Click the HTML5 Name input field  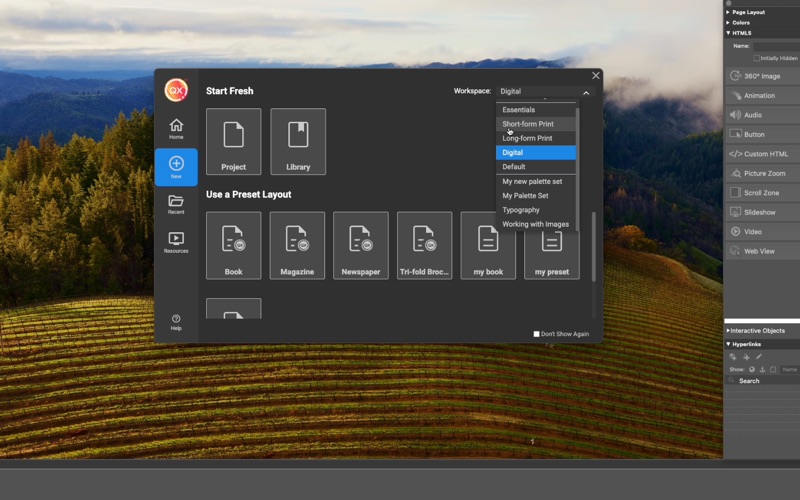coord(777,46)
